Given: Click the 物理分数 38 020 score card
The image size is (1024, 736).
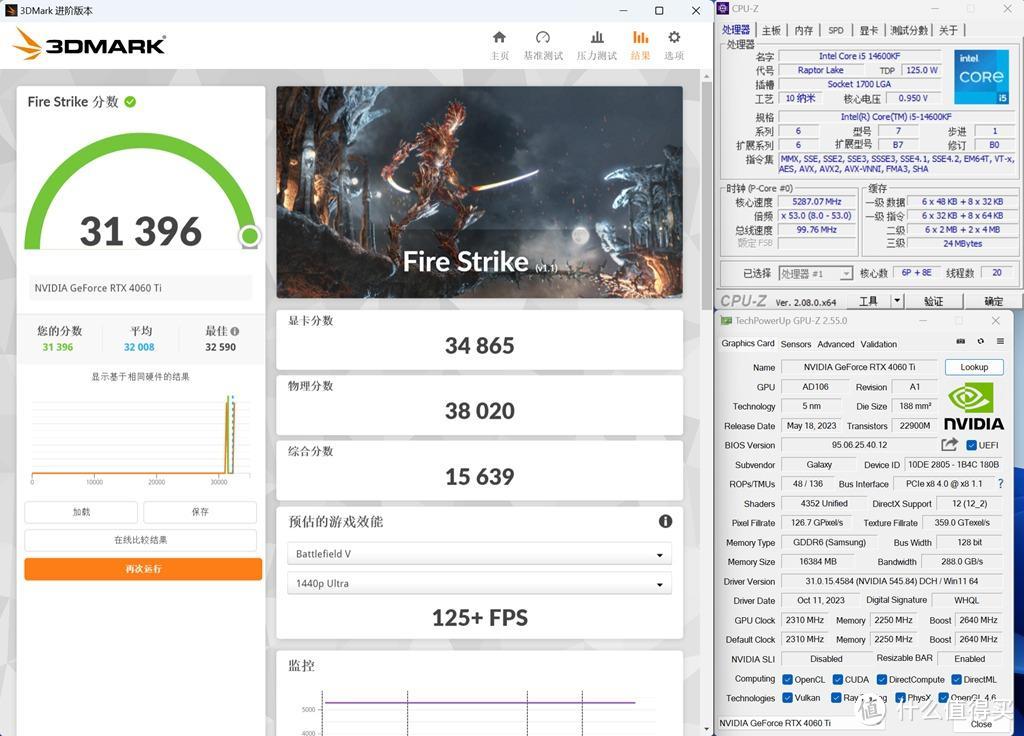Looking at the screenshot, I should [x=479, y=405].
